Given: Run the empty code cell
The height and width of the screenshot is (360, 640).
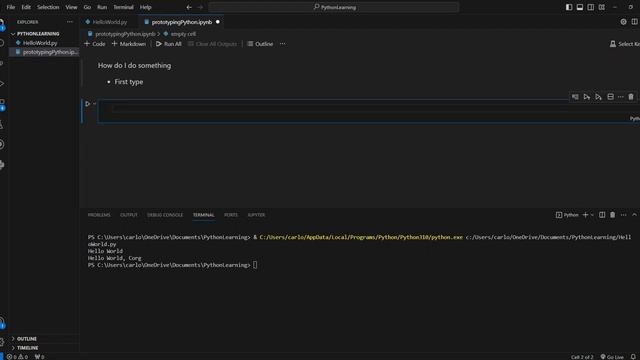Looking at the screenshot, I should pyautogui.click(x=87, y=104).
